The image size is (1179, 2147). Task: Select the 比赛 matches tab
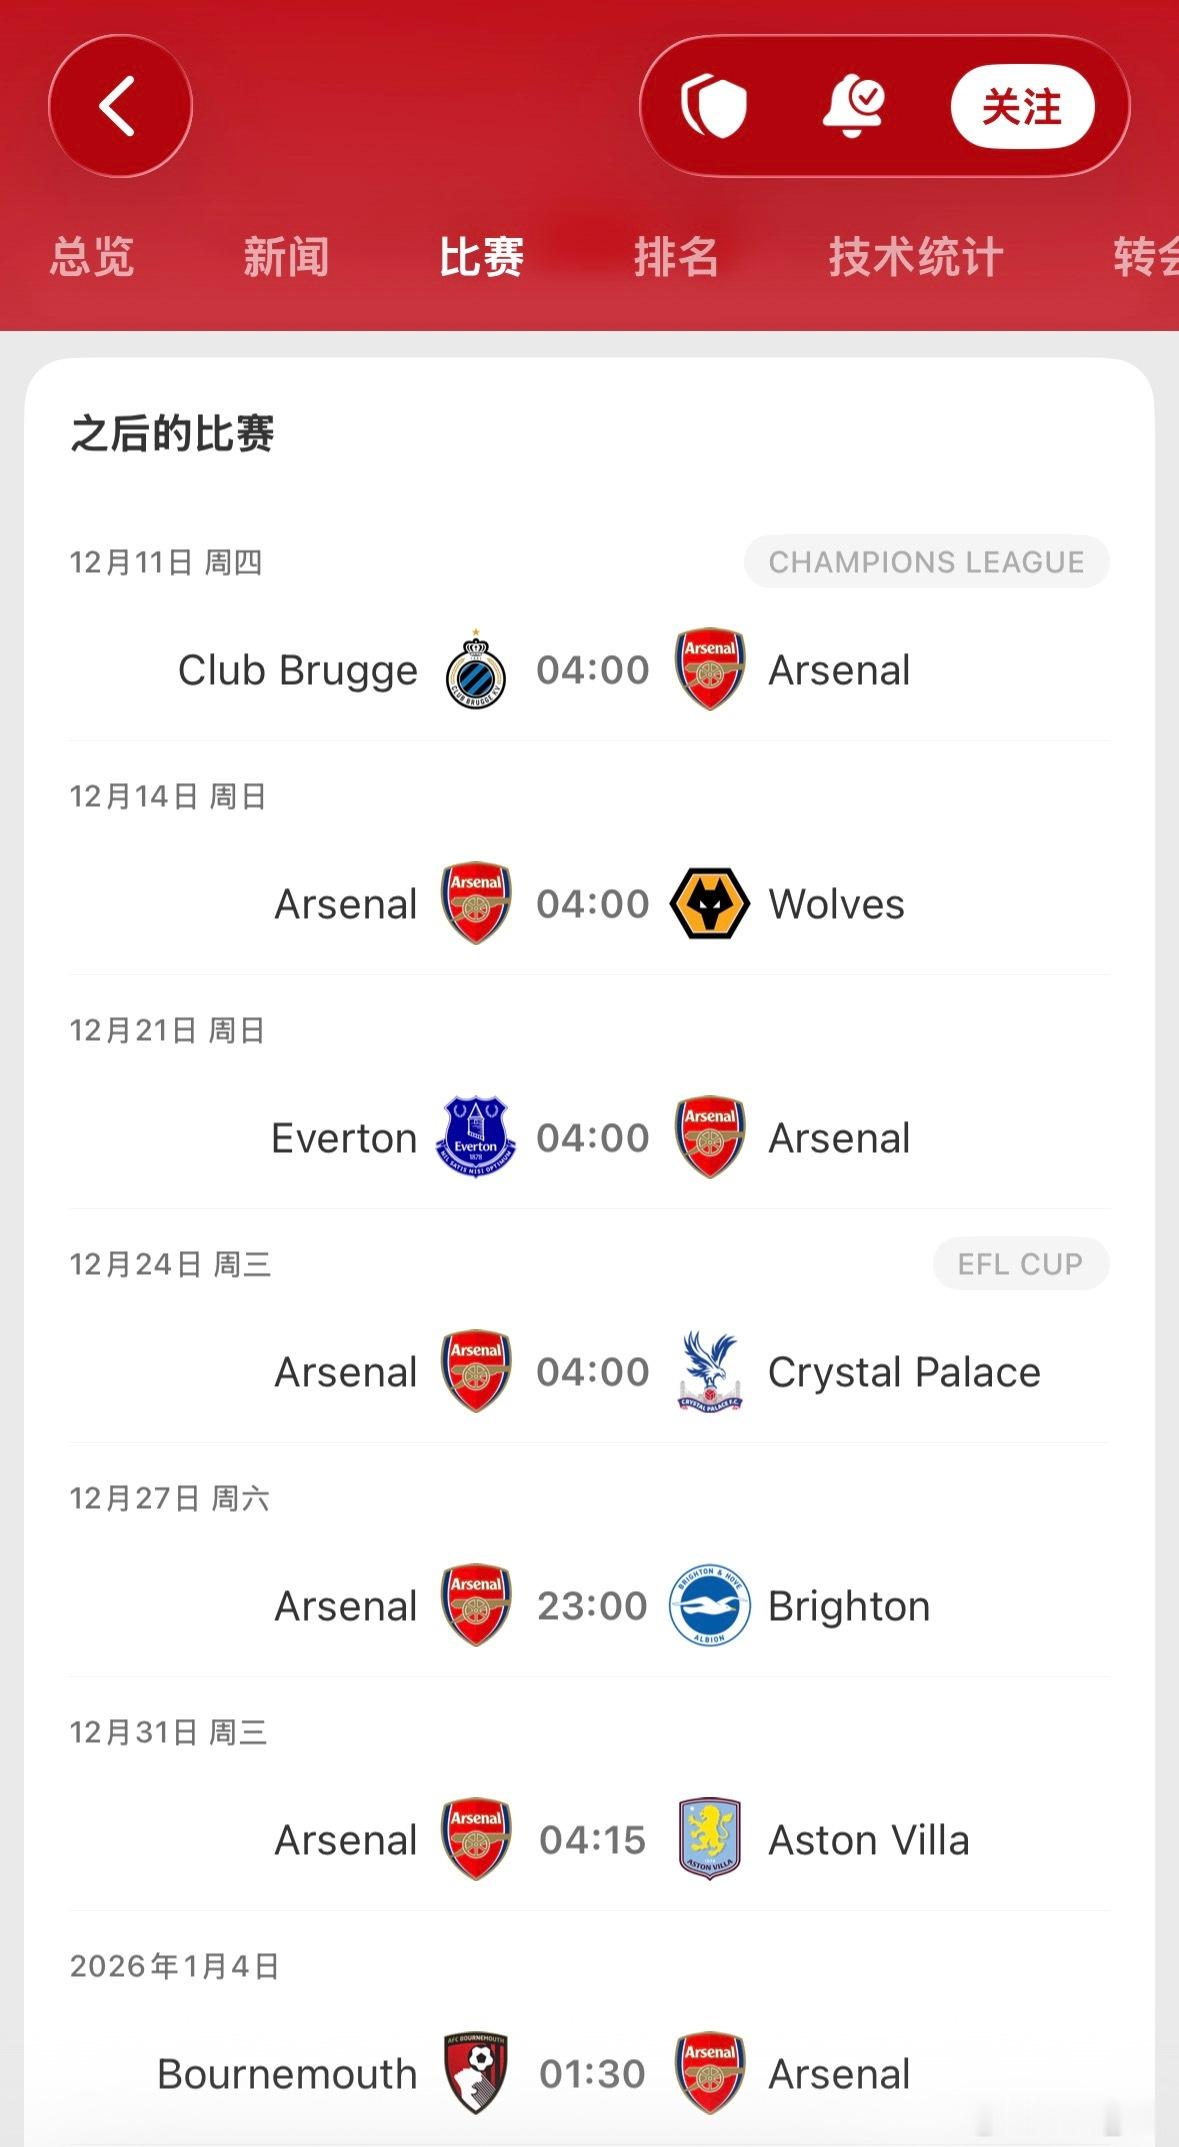click(x=481, y=257)
